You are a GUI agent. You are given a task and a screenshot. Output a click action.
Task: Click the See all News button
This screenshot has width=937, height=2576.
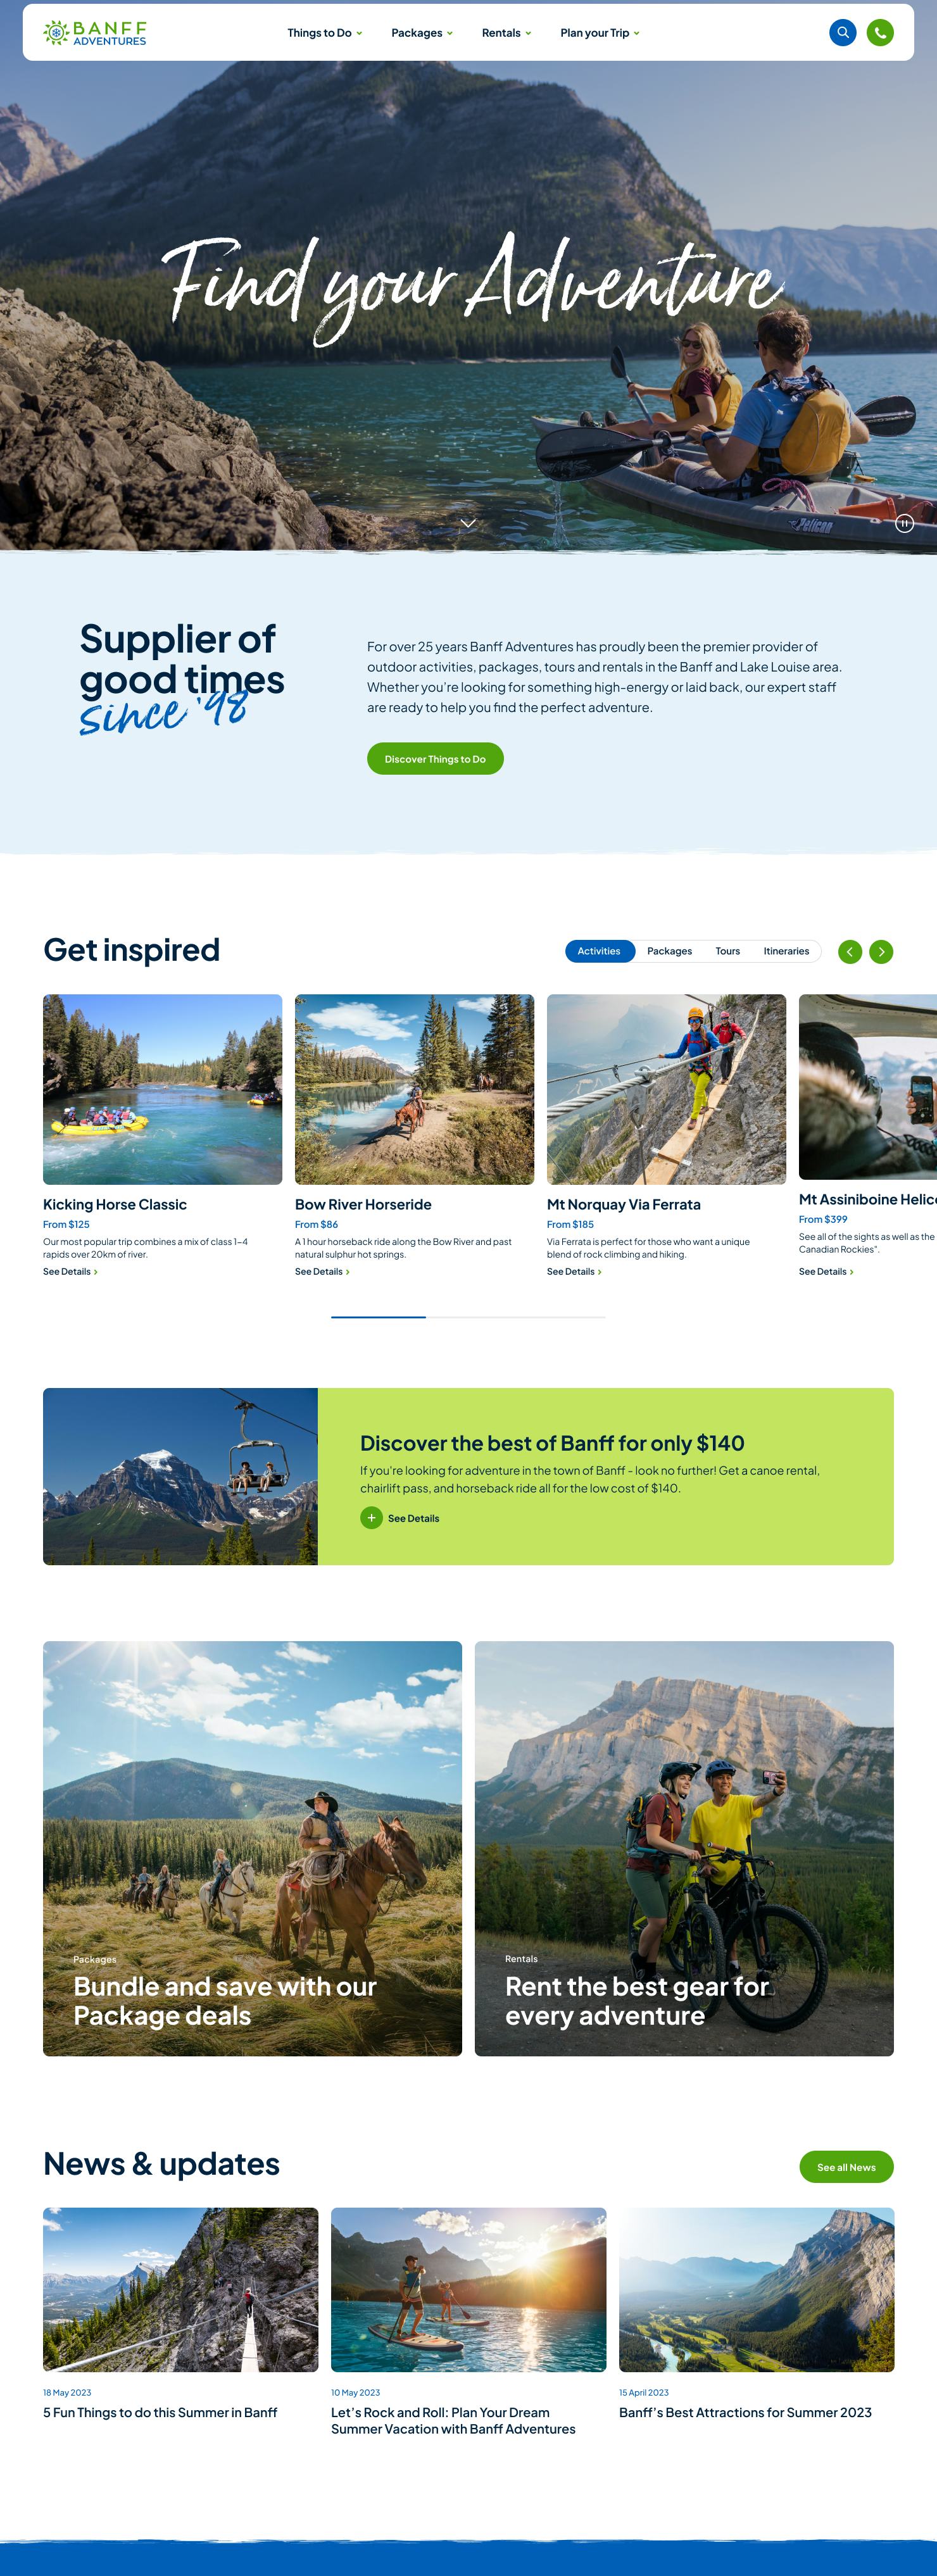(846, 2167)
